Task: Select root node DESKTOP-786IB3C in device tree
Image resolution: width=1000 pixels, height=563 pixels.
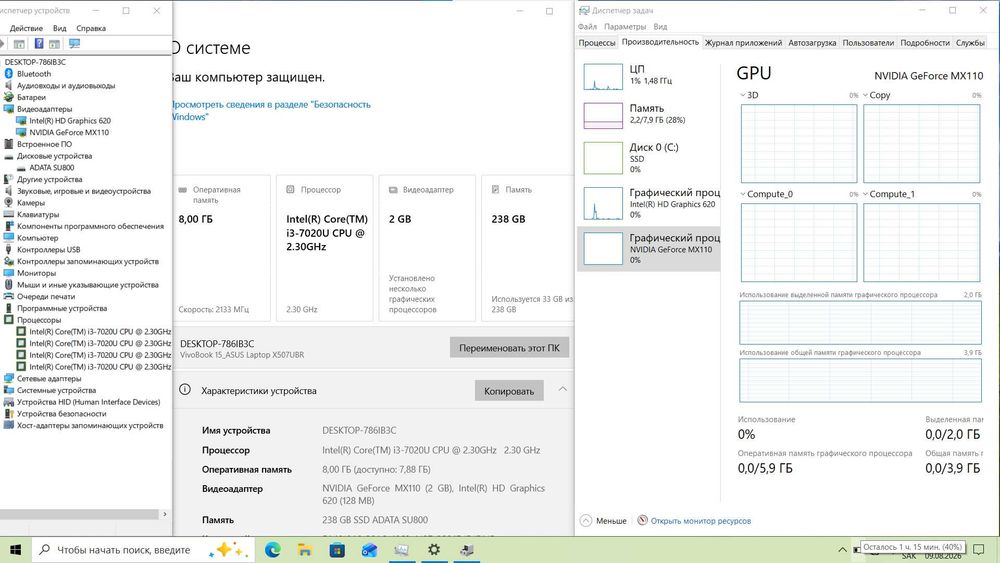Action: (x=35, y=62)
